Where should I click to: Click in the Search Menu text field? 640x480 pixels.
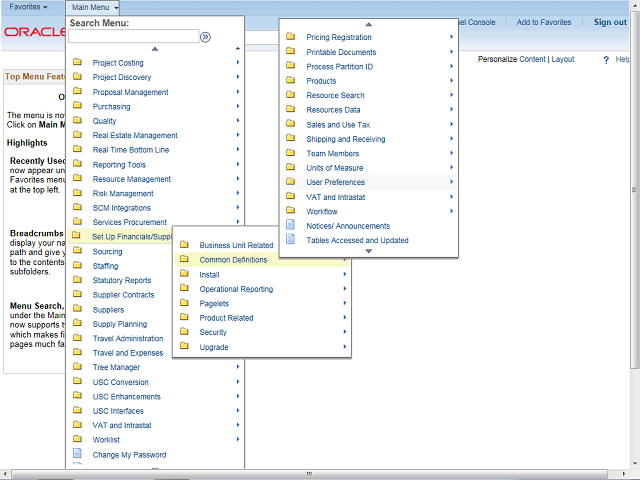[x=133, y=36]
